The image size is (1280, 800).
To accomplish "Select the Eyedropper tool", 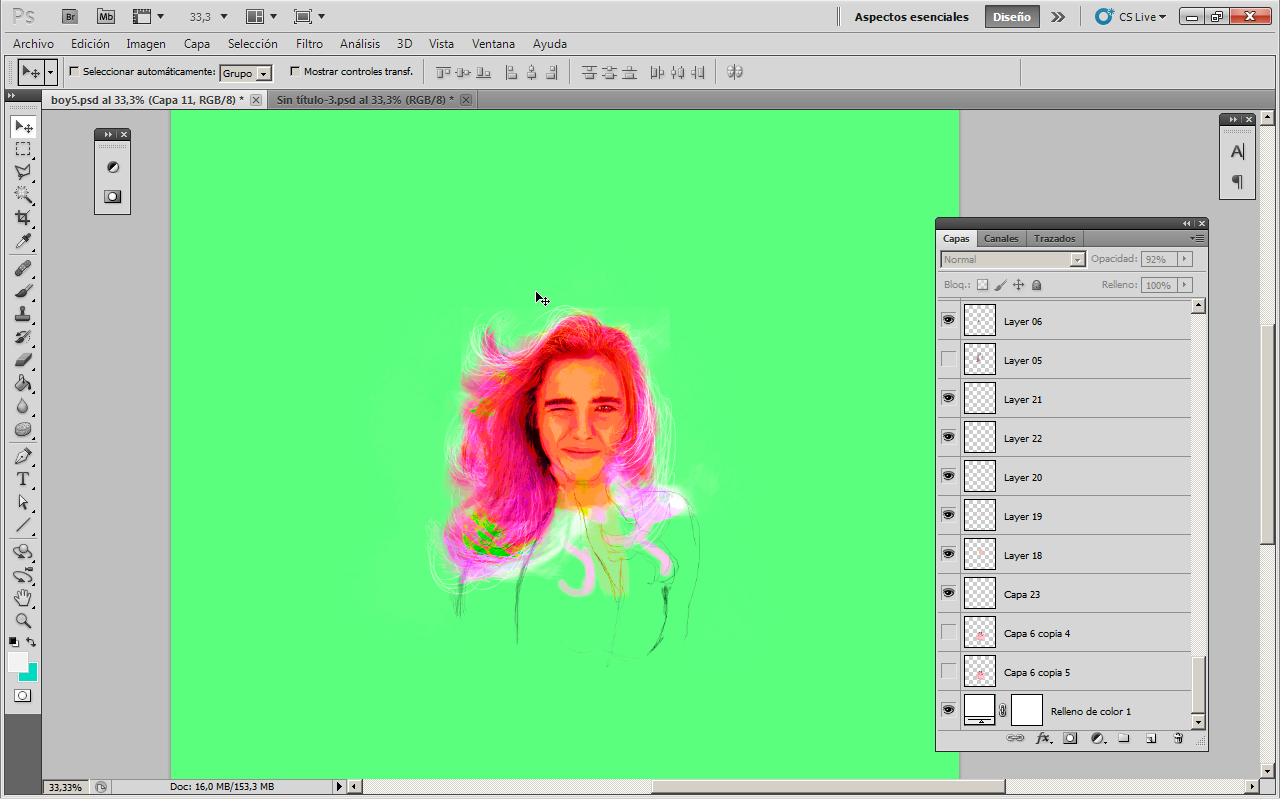I will [23, 241].
